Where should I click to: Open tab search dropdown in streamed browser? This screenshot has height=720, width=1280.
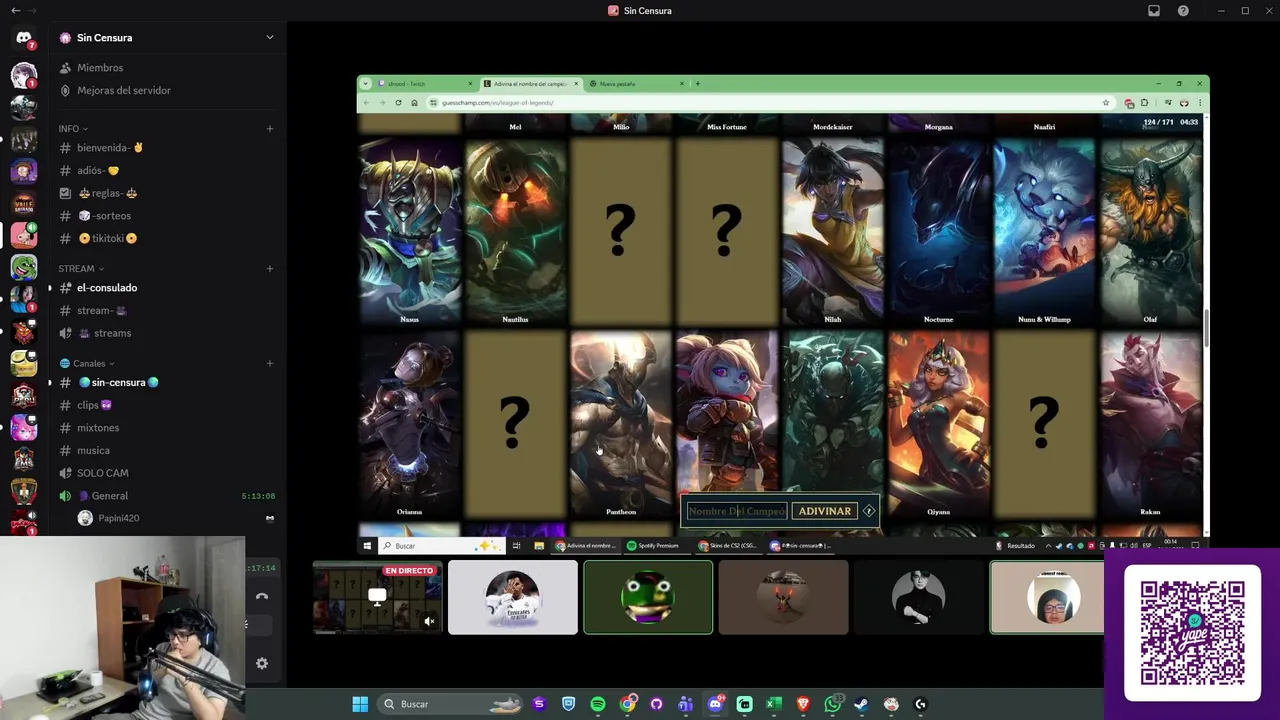point(366,84)
